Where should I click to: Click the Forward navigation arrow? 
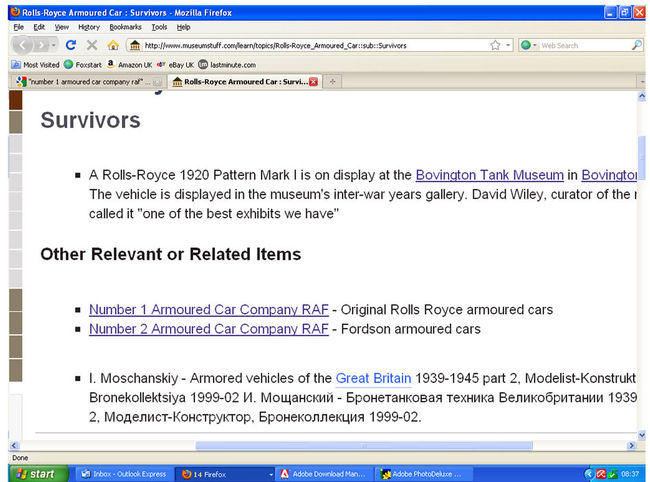[x=41, y=45]
